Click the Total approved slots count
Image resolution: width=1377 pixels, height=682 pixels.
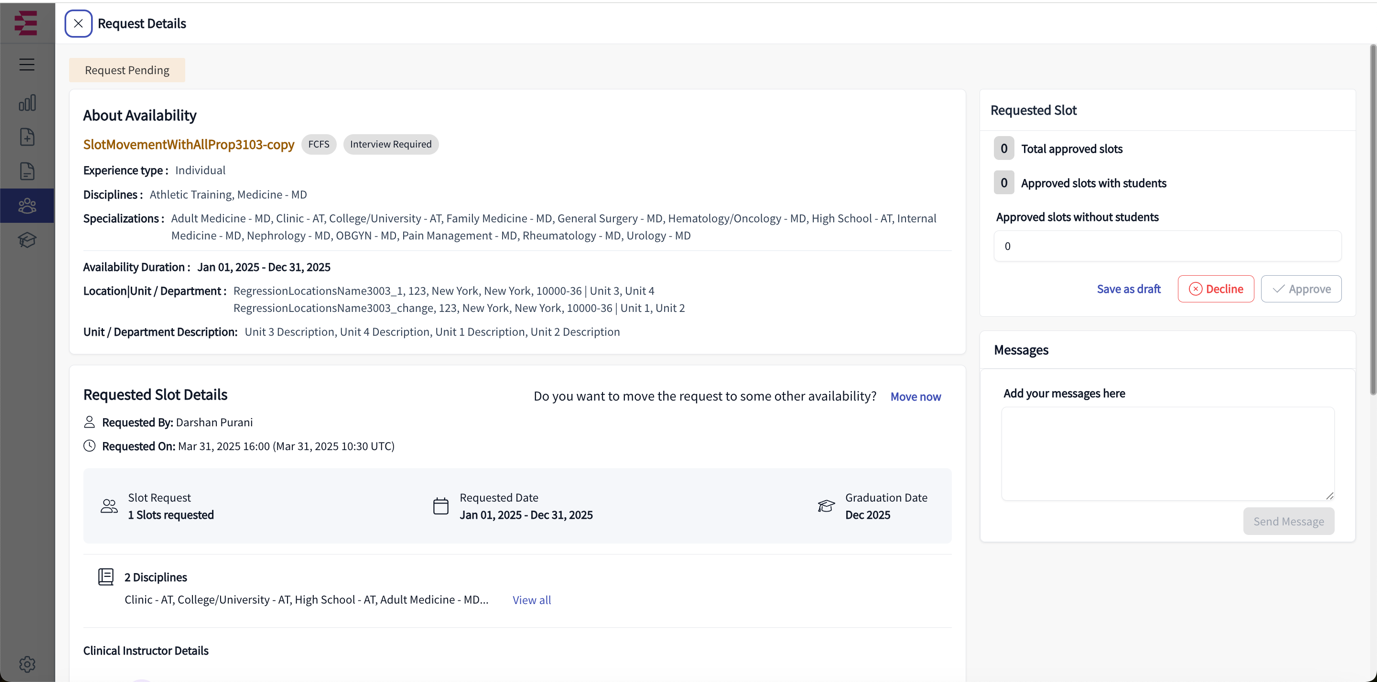pyautogui.click(x=1004, y=148)
